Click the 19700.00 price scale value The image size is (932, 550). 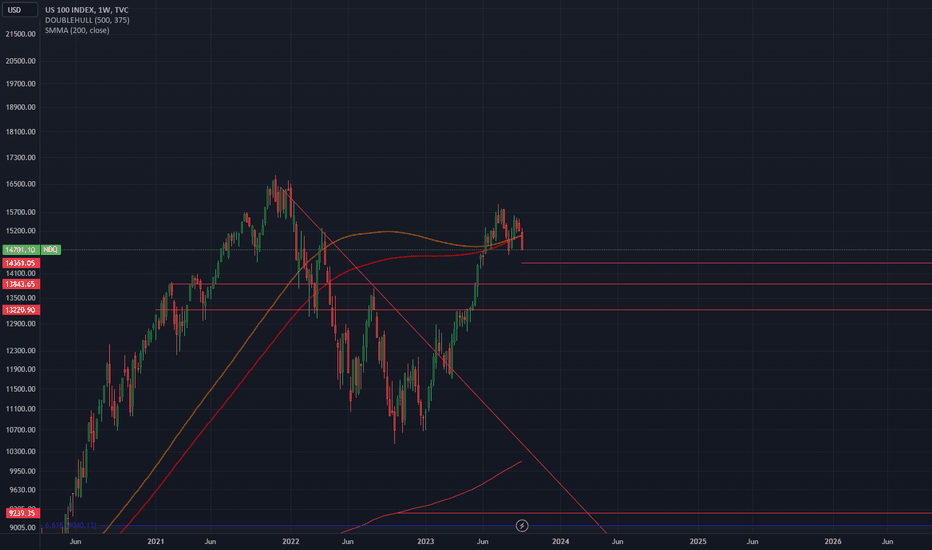click(20, 84)
